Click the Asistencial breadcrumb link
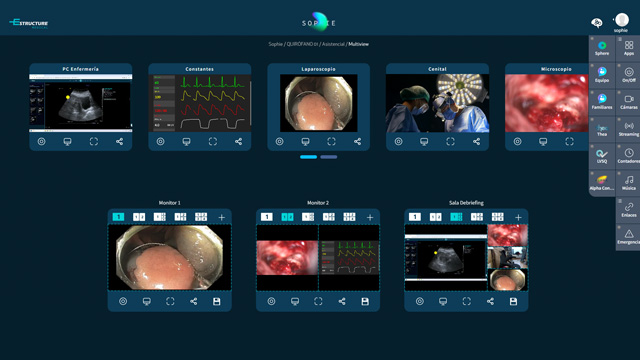640x360 pixels. coord(333,44)
